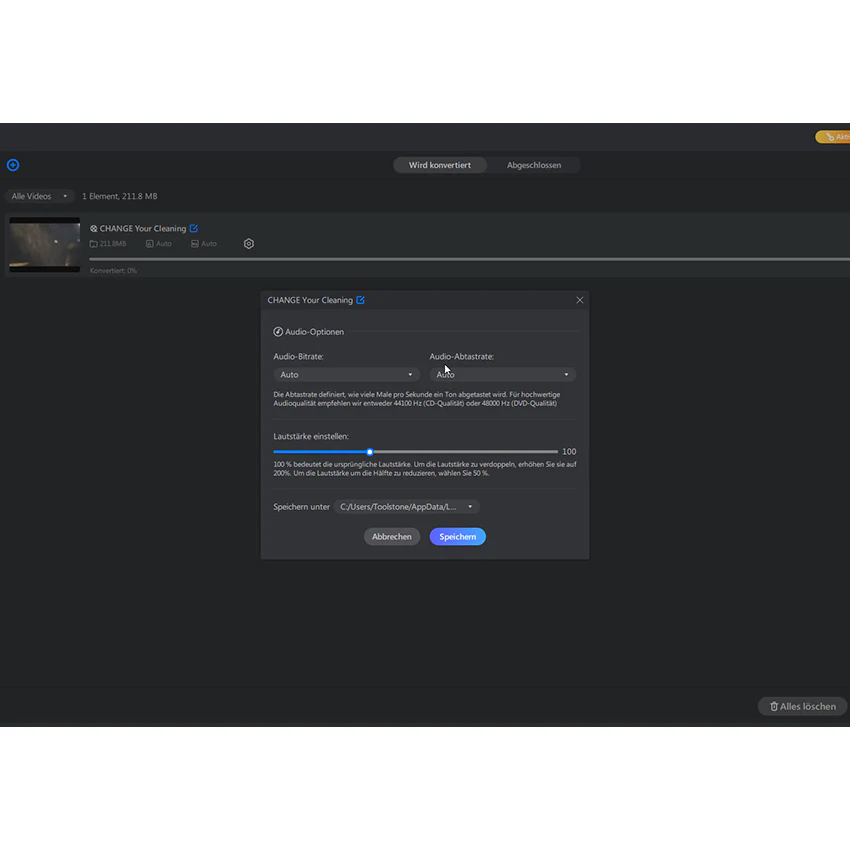Viewport: 850px width, 850px height.
Task: Click the 211.8MB file size icon
Action: pos(93,244)
